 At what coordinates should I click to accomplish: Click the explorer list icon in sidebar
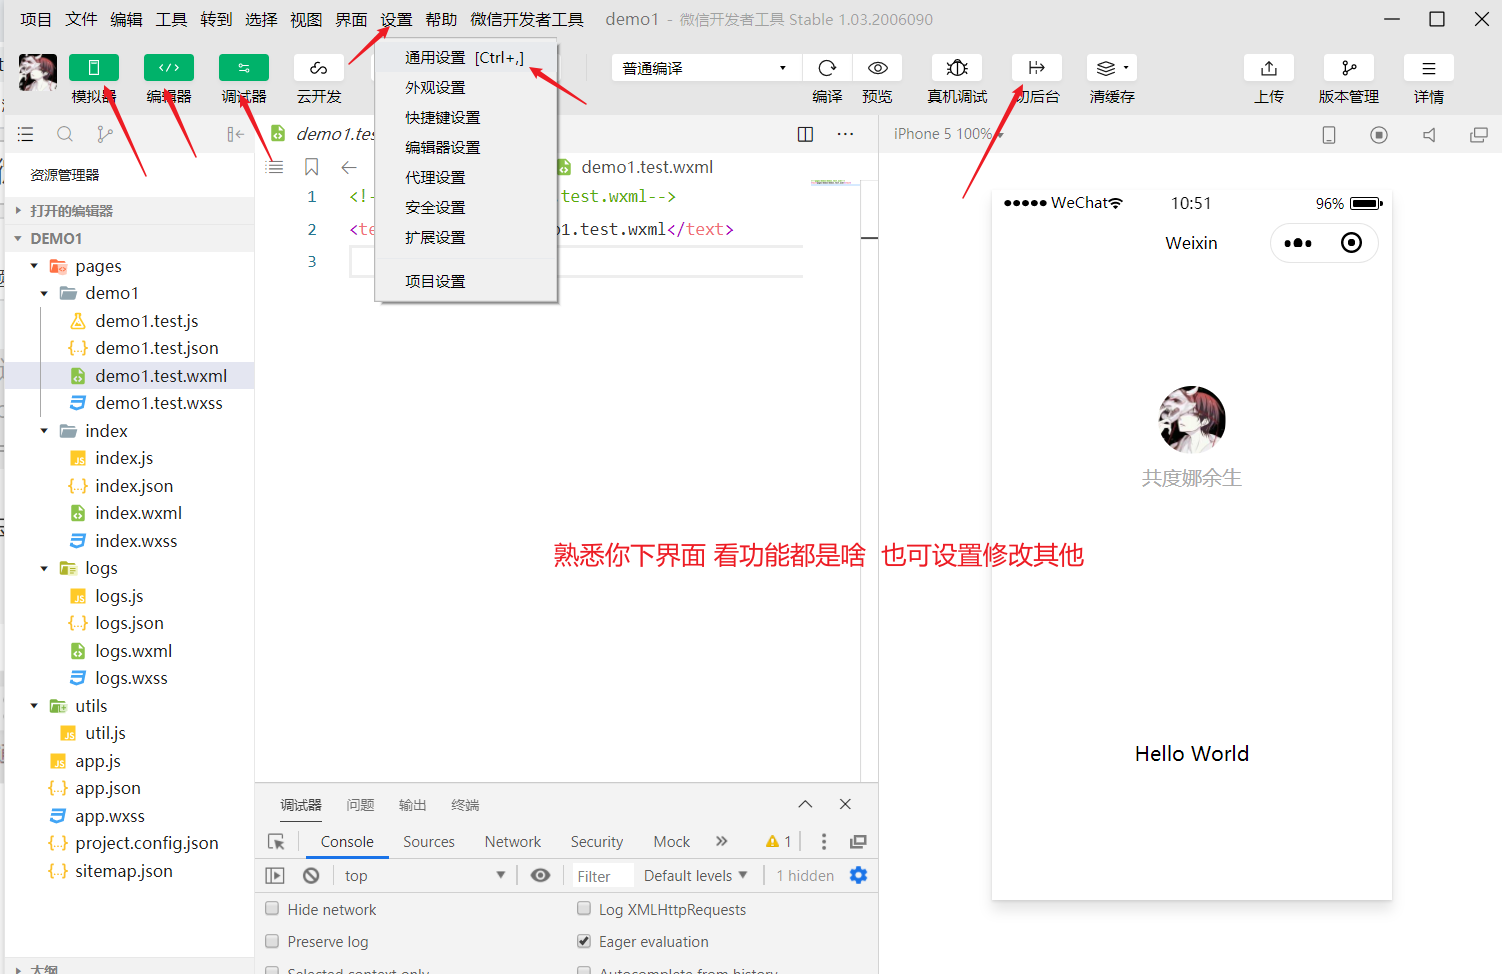click(26, 134)
